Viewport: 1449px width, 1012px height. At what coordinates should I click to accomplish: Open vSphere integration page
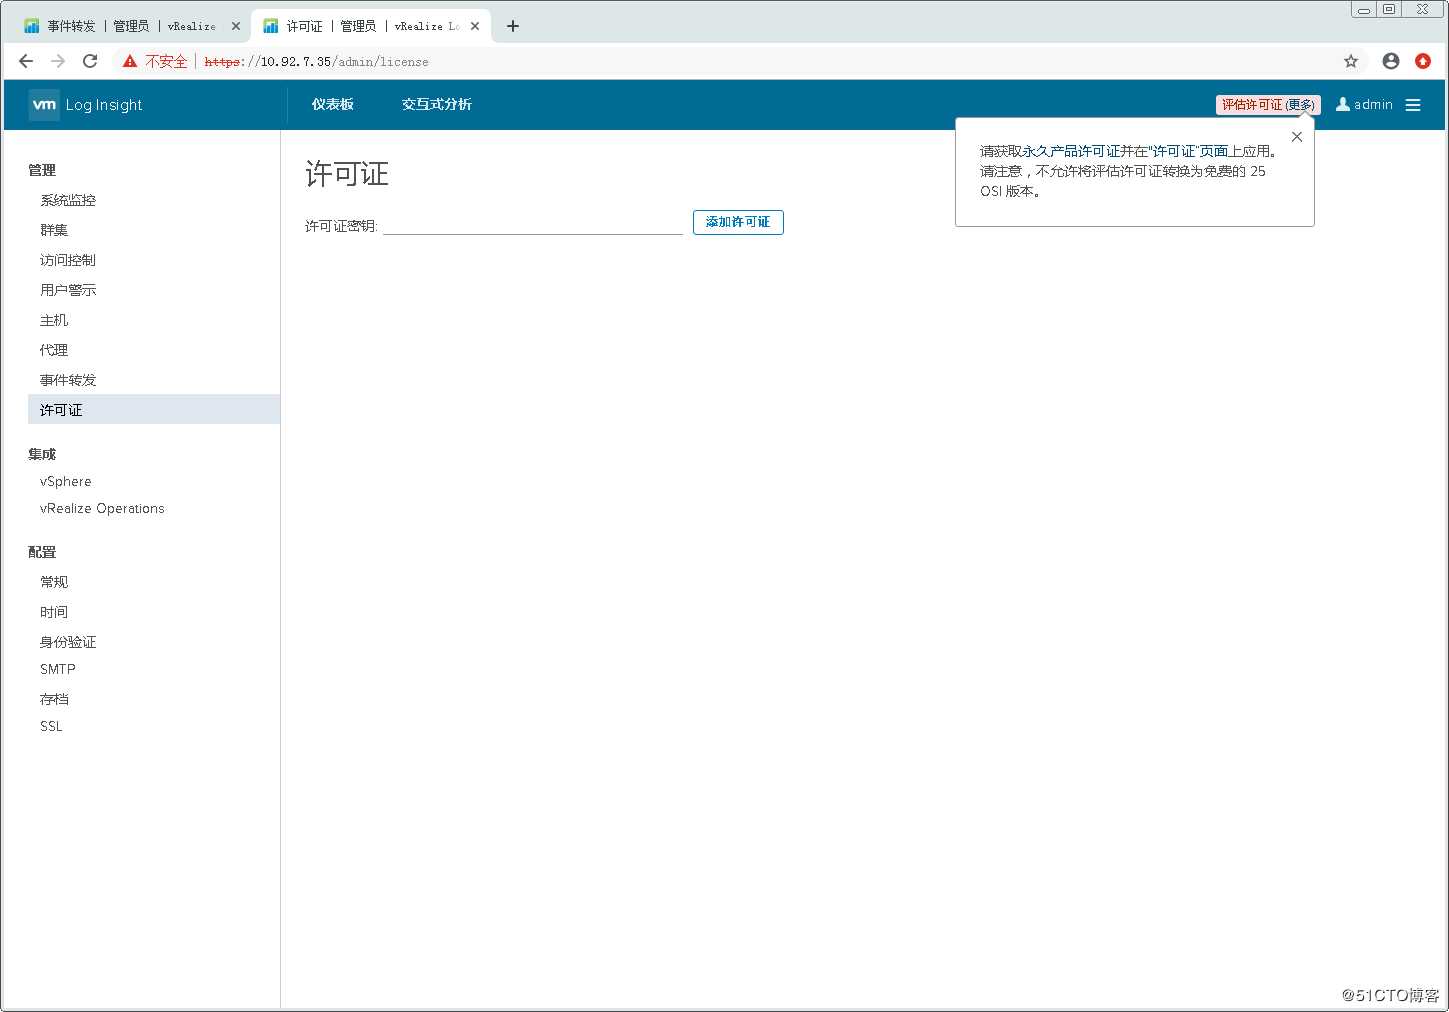point(66,481)
